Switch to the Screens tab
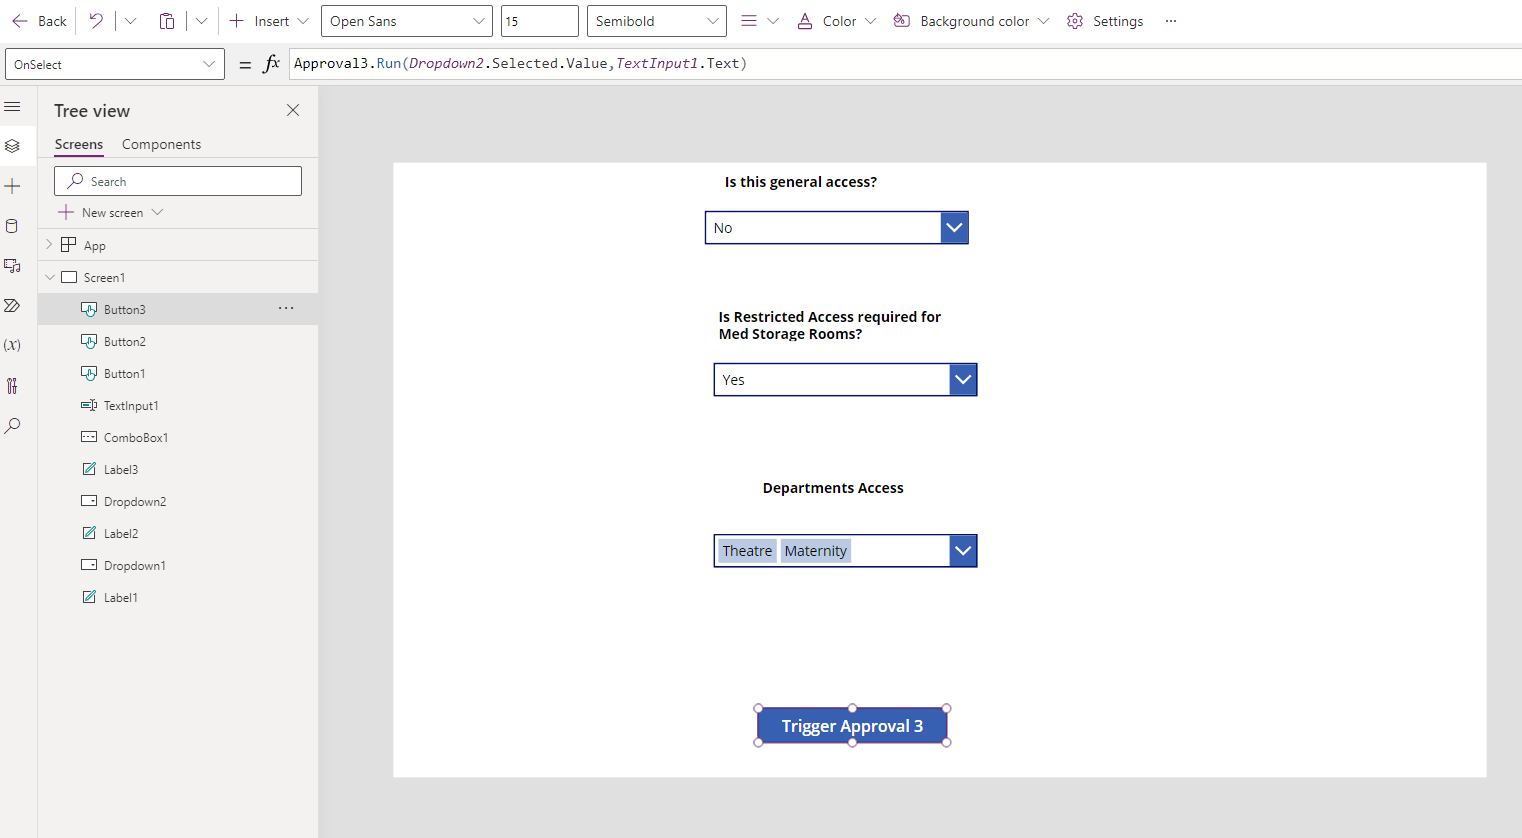The height and width of the screenshot is (838, 1522). pos(79,144)
